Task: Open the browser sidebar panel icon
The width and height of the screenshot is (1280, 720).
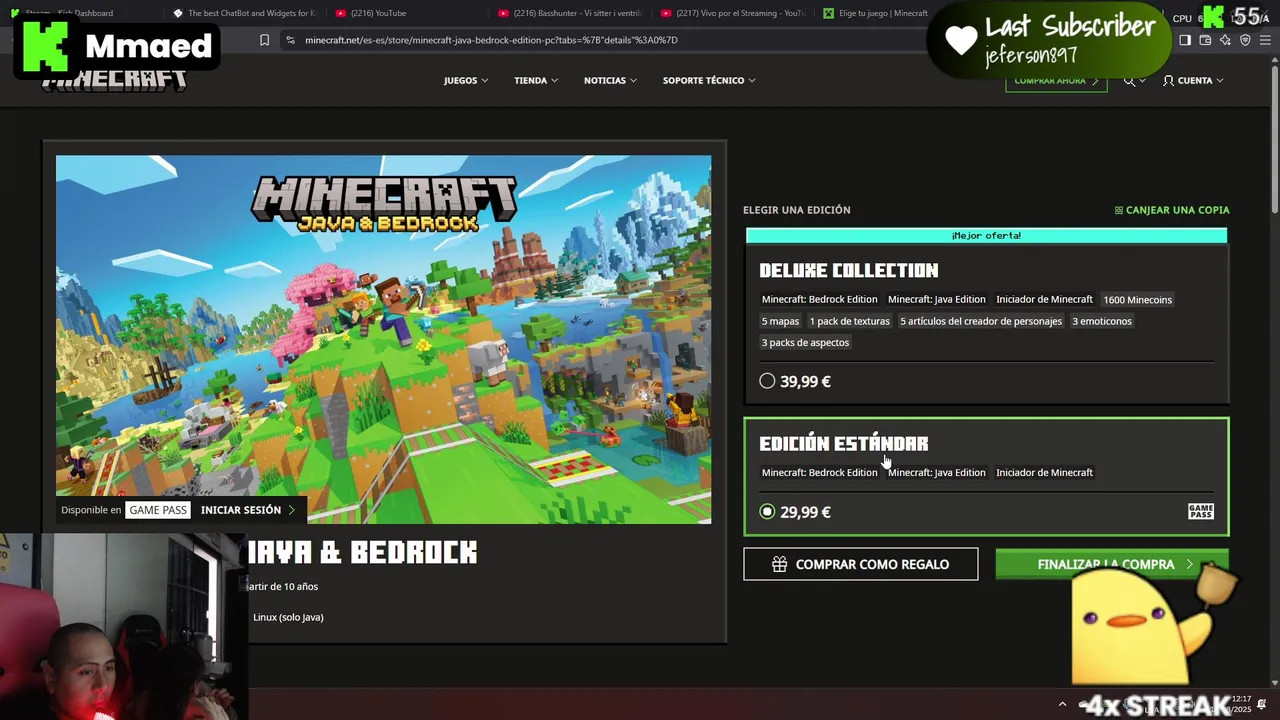Action: [x=1185, y=40]
